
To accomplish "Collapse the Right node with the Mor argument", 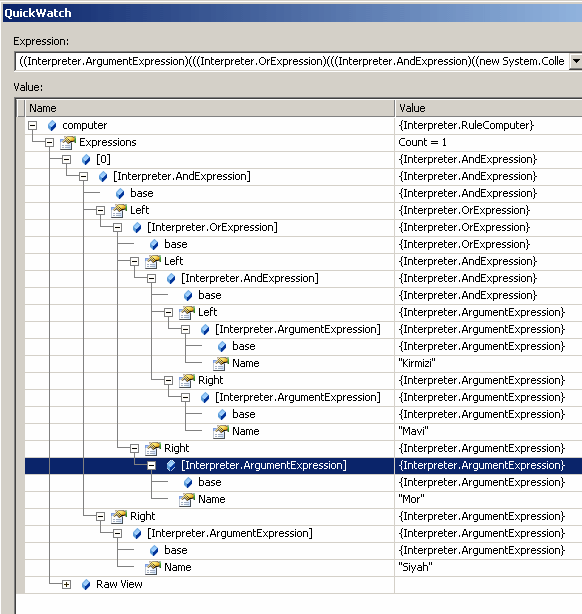I will (135, 448).
